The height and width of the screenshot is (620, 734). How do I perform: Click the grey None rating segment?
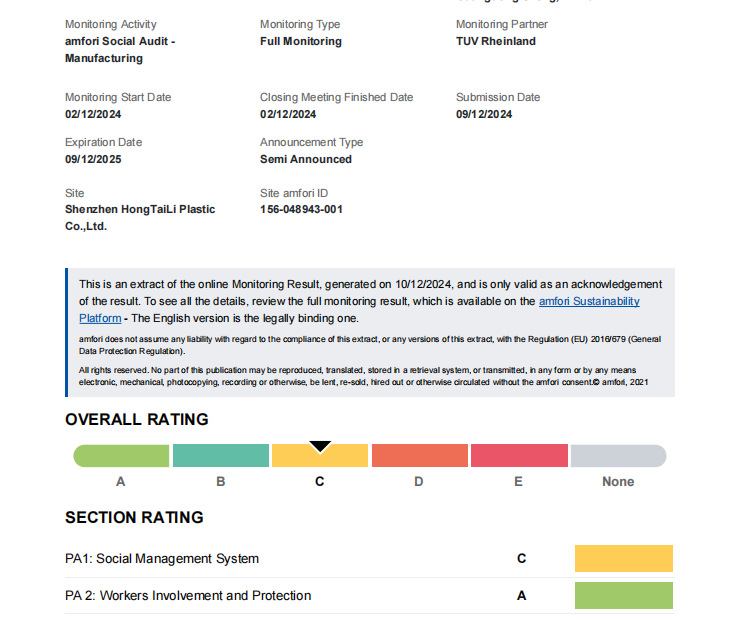click(618, 456)
